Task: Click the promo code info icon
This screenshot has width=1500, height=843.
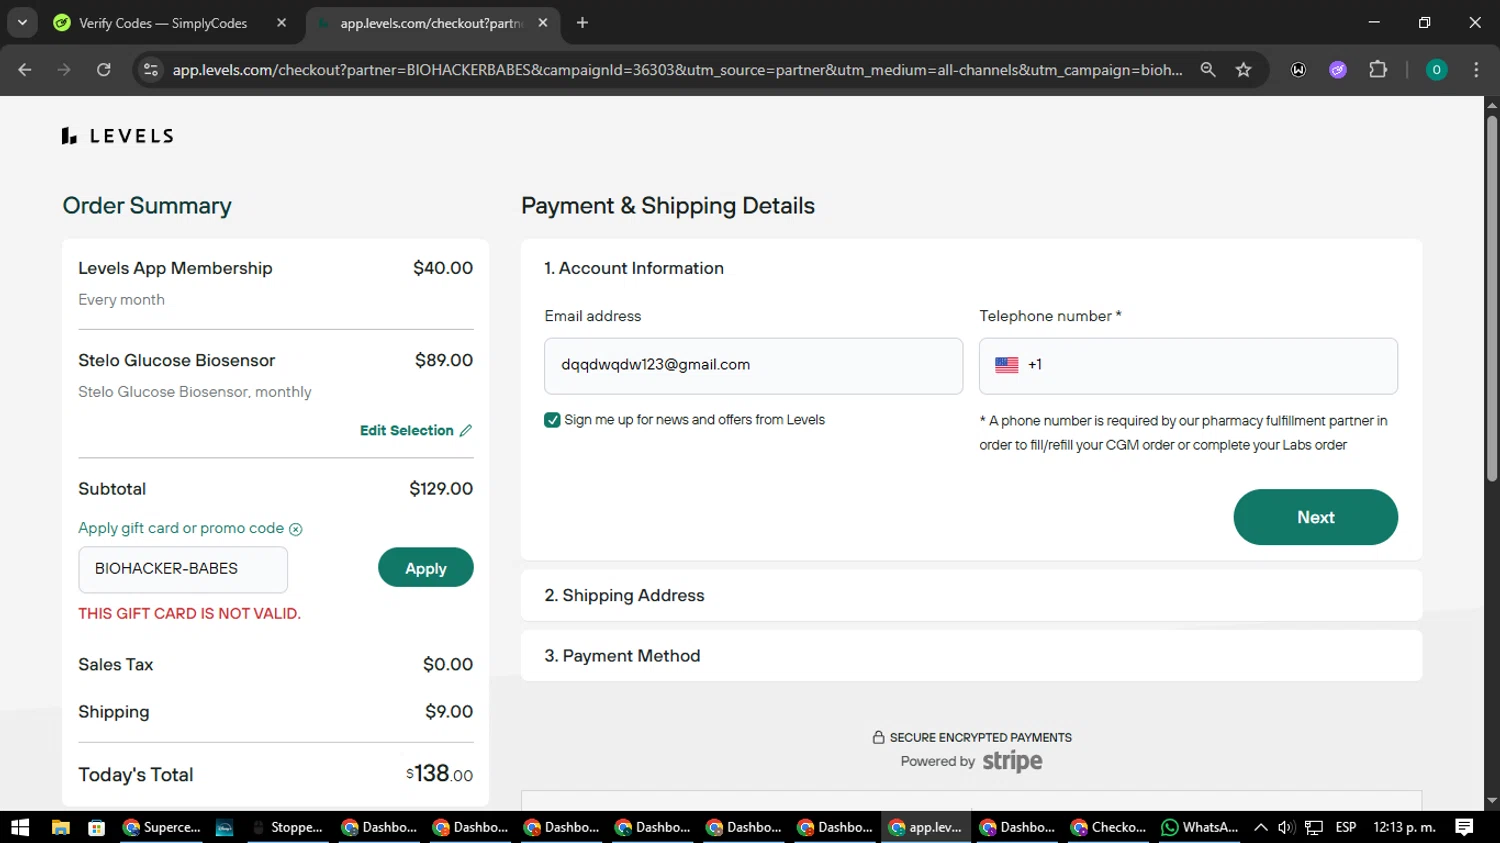Action: (x=296, y=529)
